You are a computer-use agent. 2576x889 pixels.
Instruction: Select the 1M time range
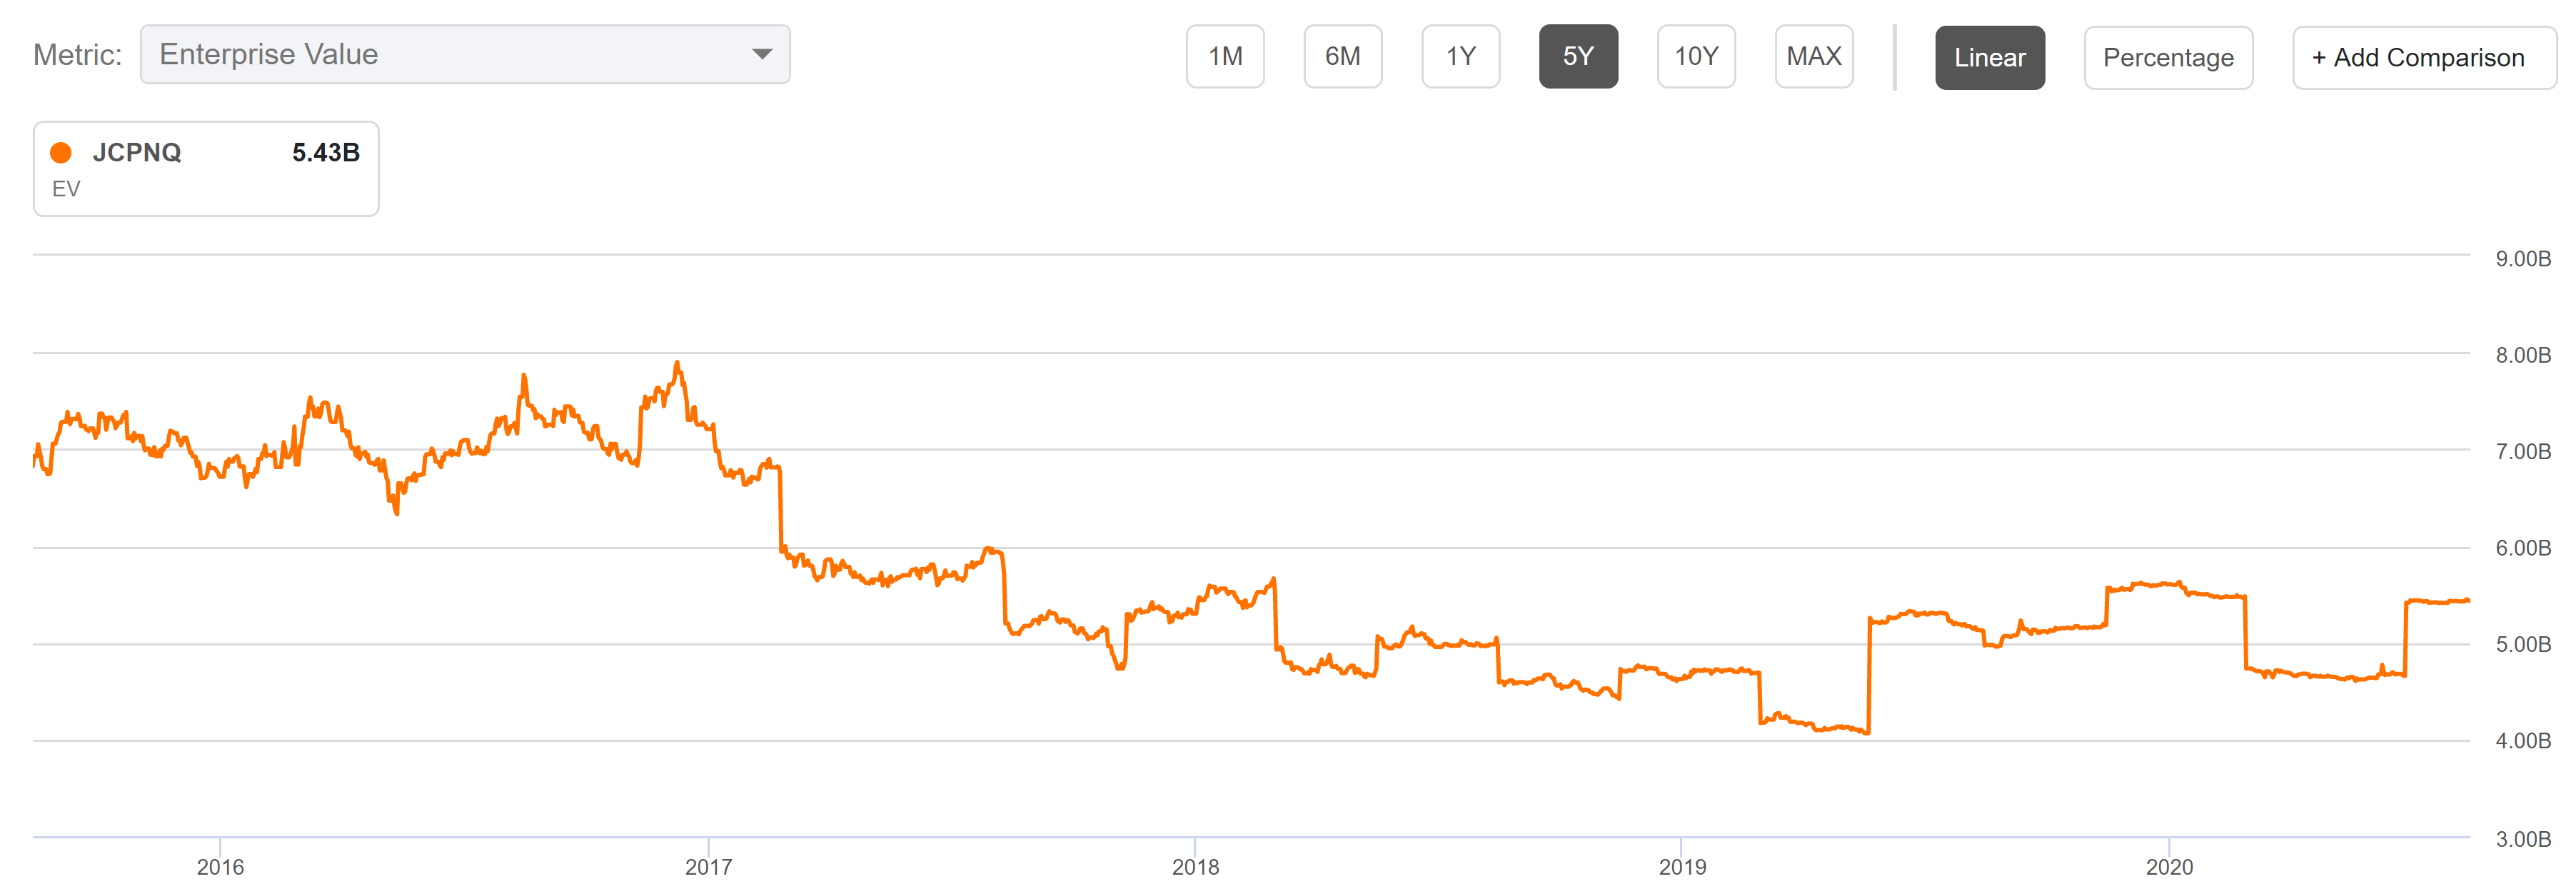point(1225,56)
